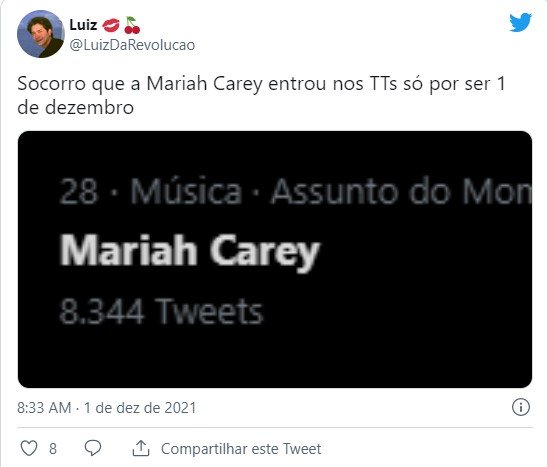Click the display name Luiz
This screenshot has width=547, height=467.
[83, 25]
